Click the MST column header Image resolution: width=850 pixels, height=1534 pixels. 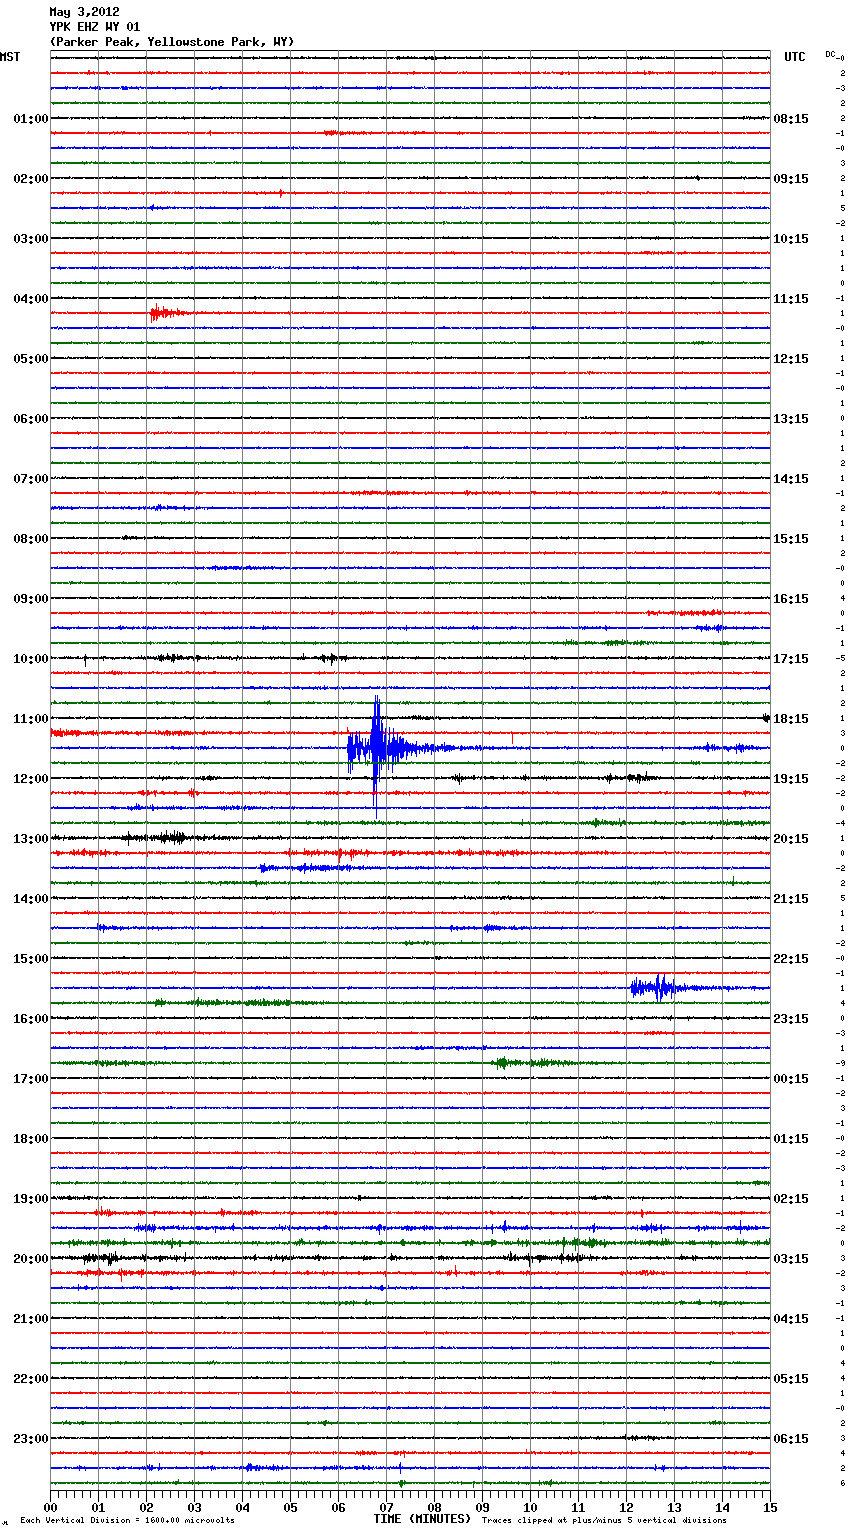click(10, 57)
